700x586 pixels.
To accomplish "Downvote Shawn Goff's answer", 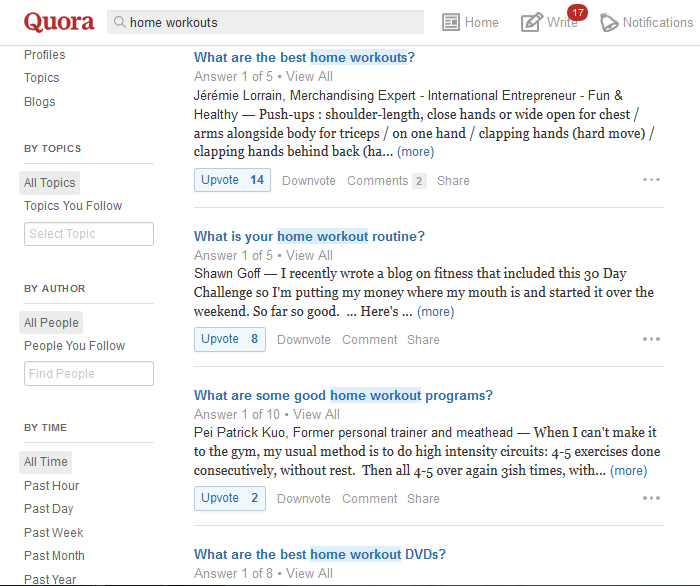I will click(304, 340).
